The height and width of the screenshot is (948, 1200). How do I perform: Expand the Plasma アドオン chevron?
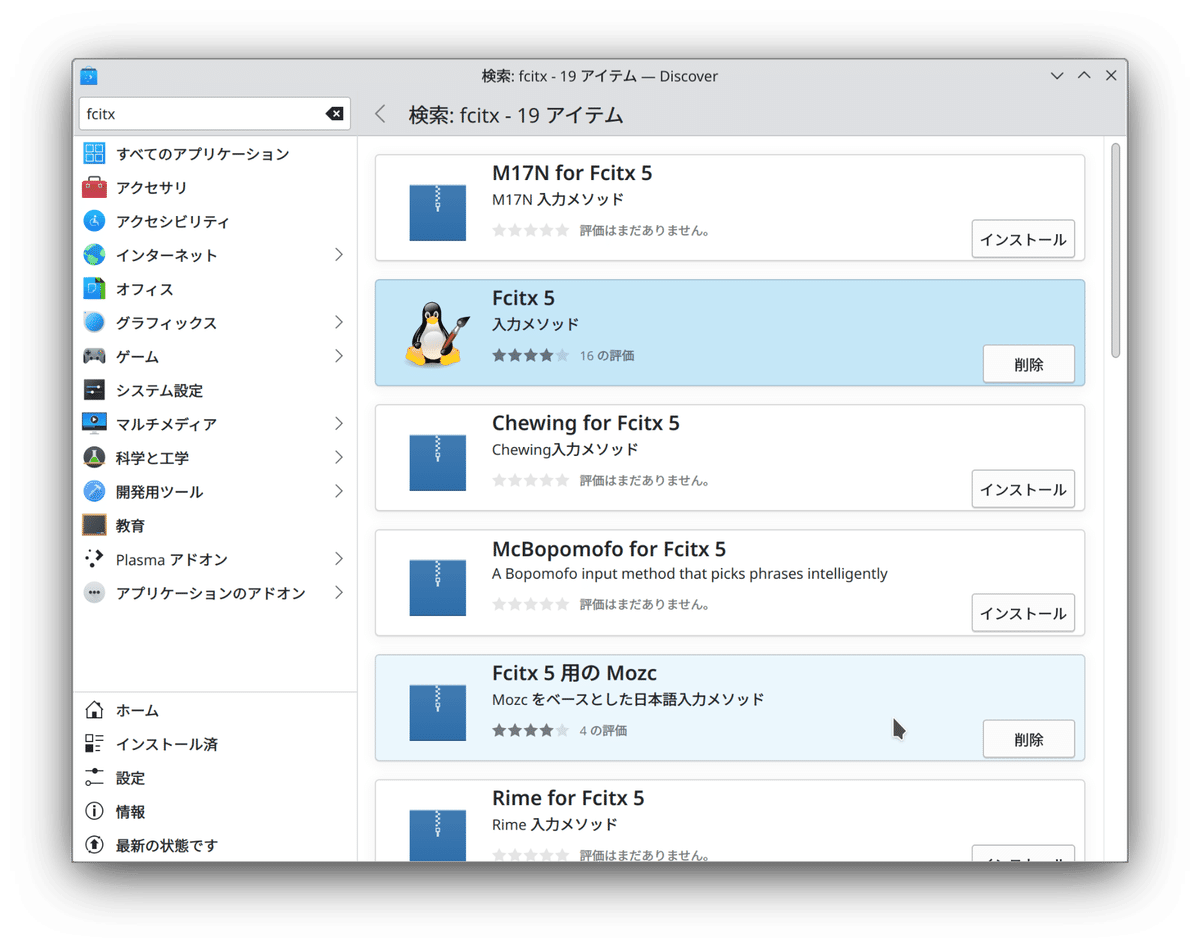coord(339,559)
